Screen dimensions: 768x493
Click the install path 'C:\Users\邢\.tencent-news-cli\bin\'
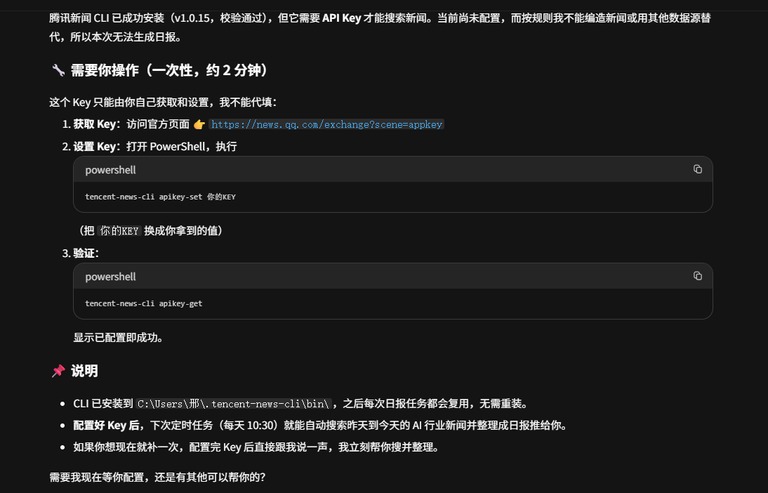(233, 404)
